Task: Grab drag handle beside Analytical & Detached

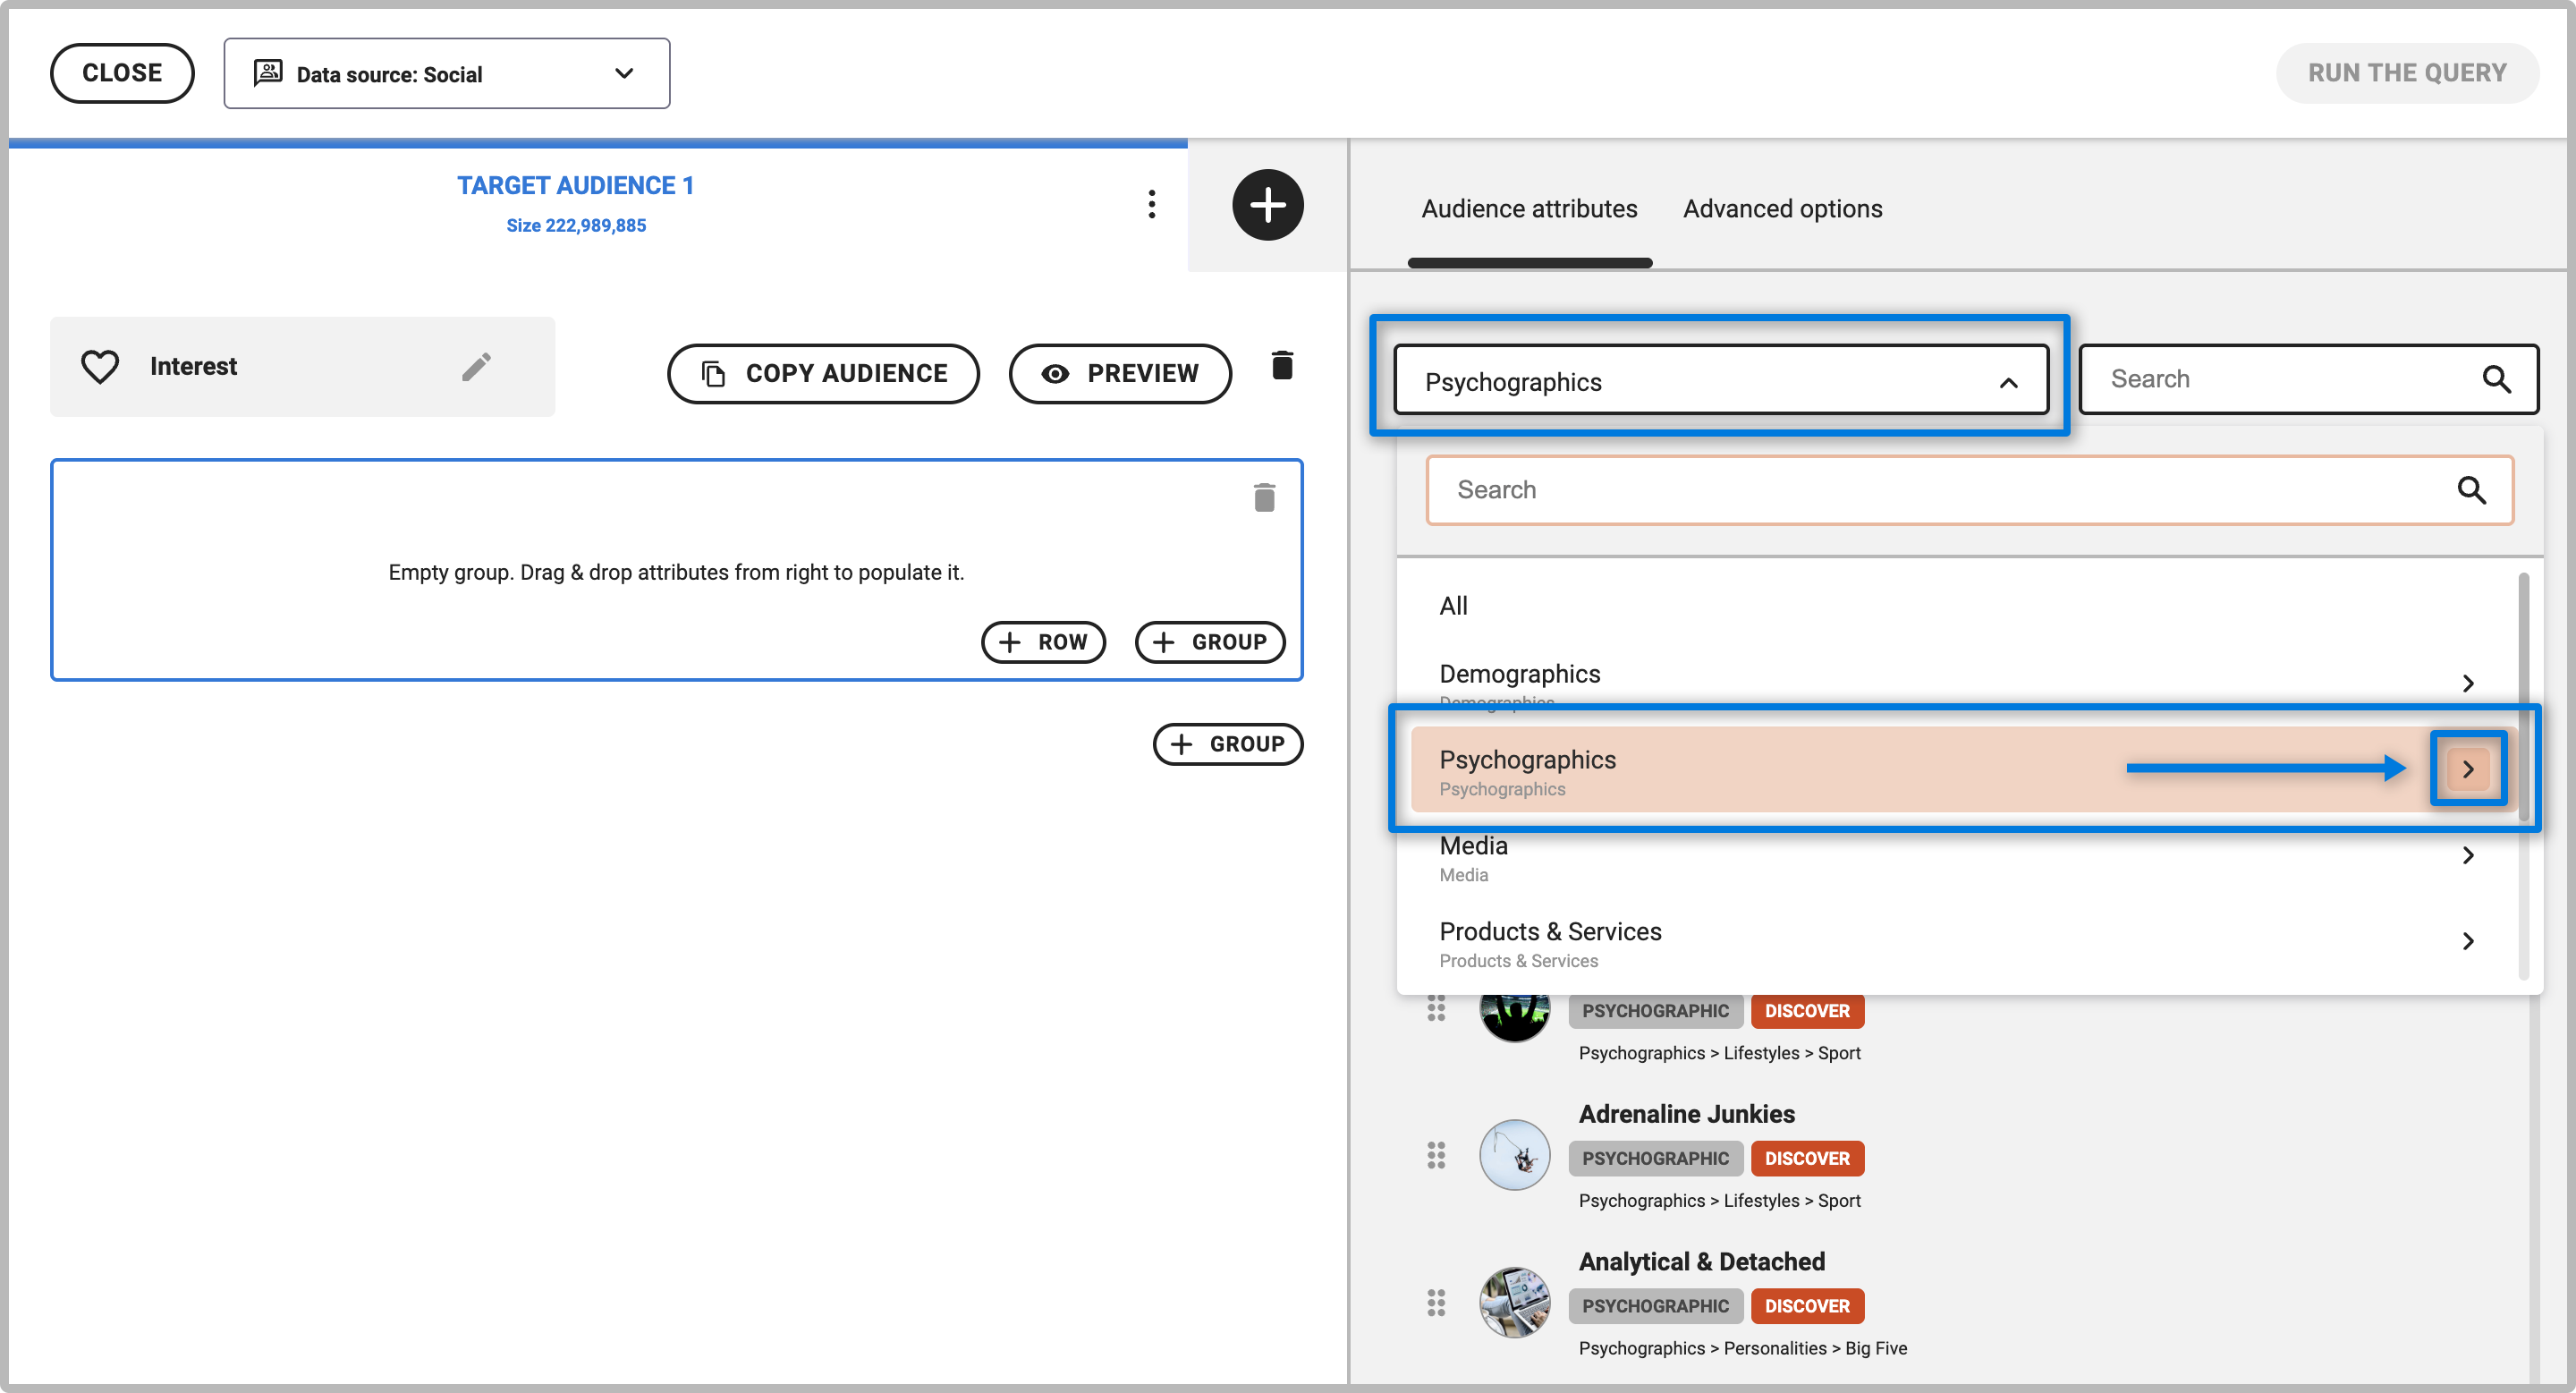Action: [1436, 1302]
